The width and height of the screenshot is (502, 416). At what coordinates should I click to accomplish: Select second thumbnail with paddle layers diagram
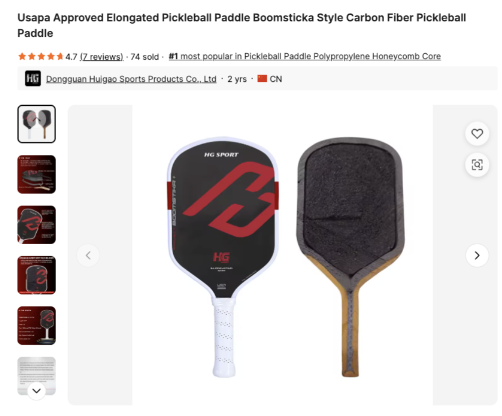[37, 174]
